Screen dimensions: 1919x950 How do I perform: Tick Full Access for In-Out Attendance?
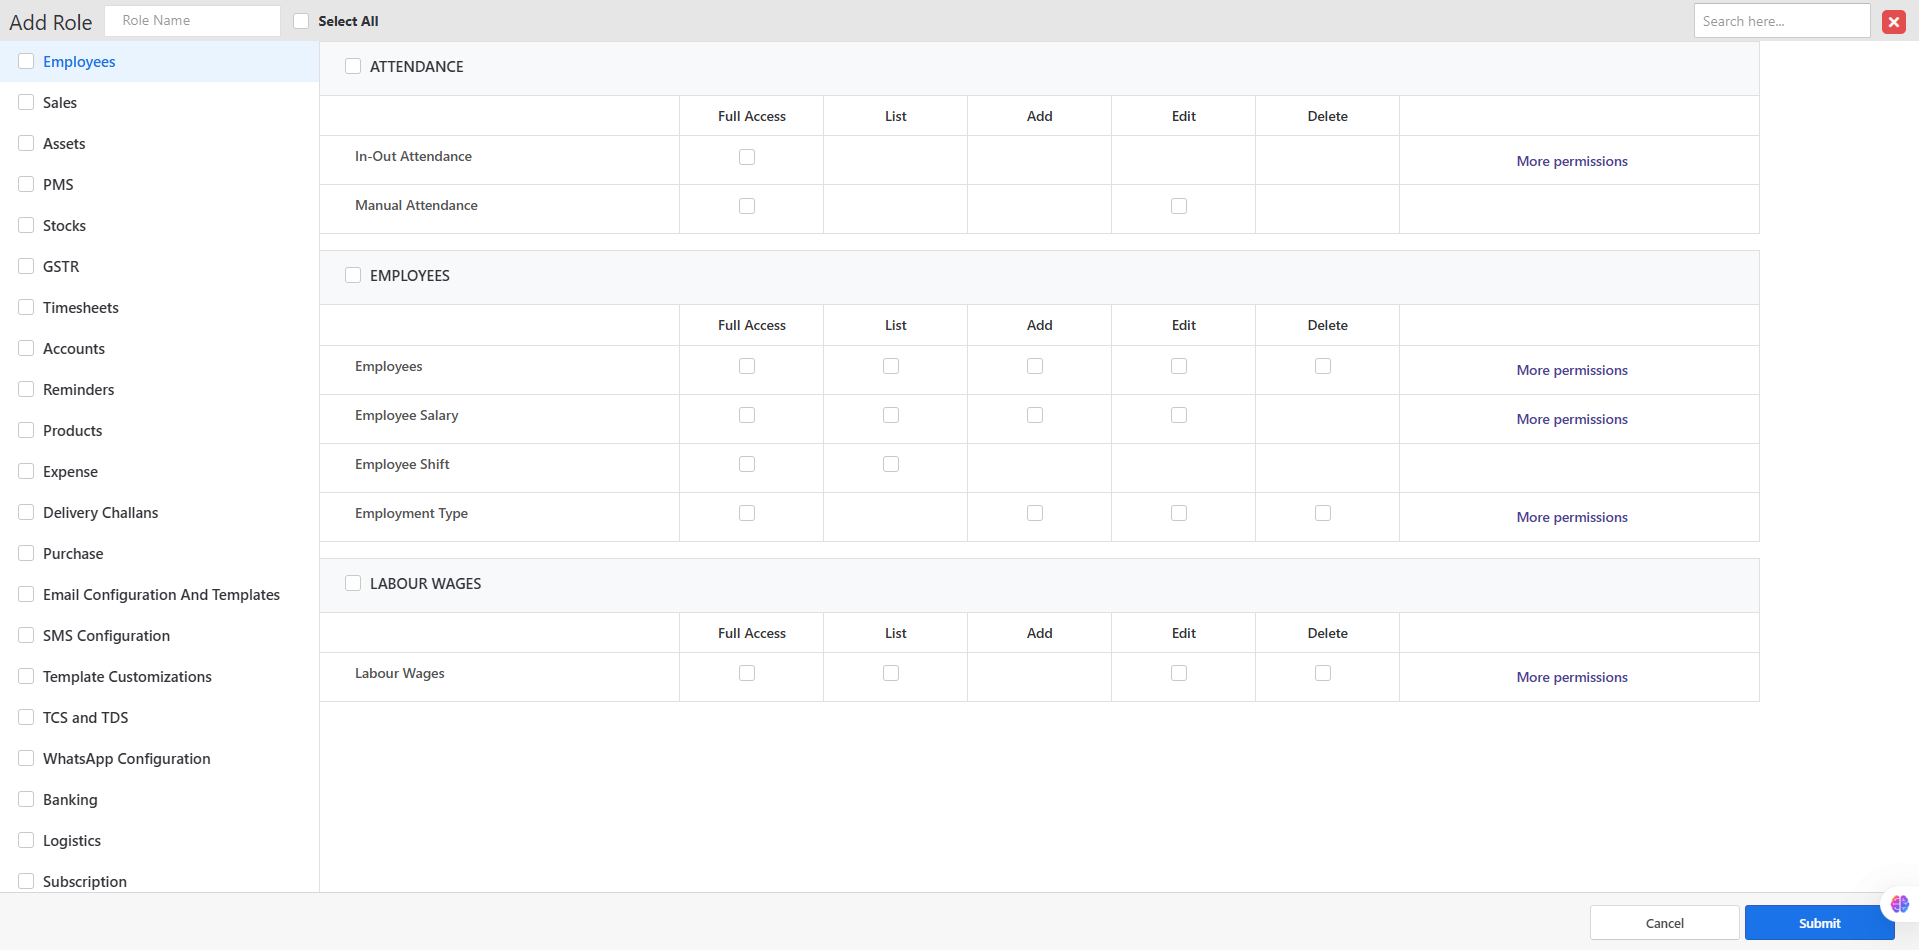pyautogui.click(x=747, y=157)
